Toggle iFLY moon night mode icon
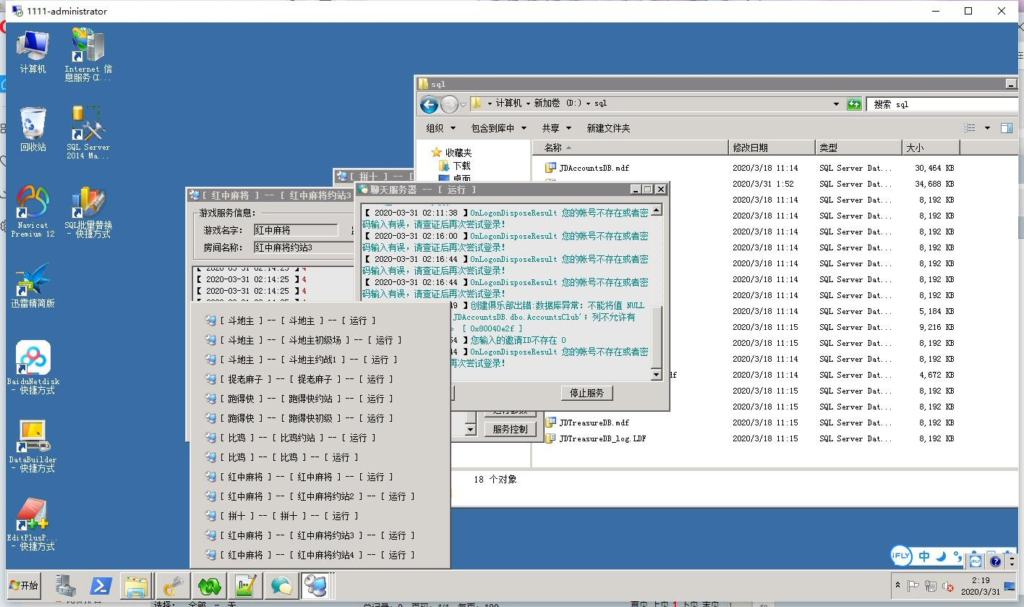 [941, 556]
